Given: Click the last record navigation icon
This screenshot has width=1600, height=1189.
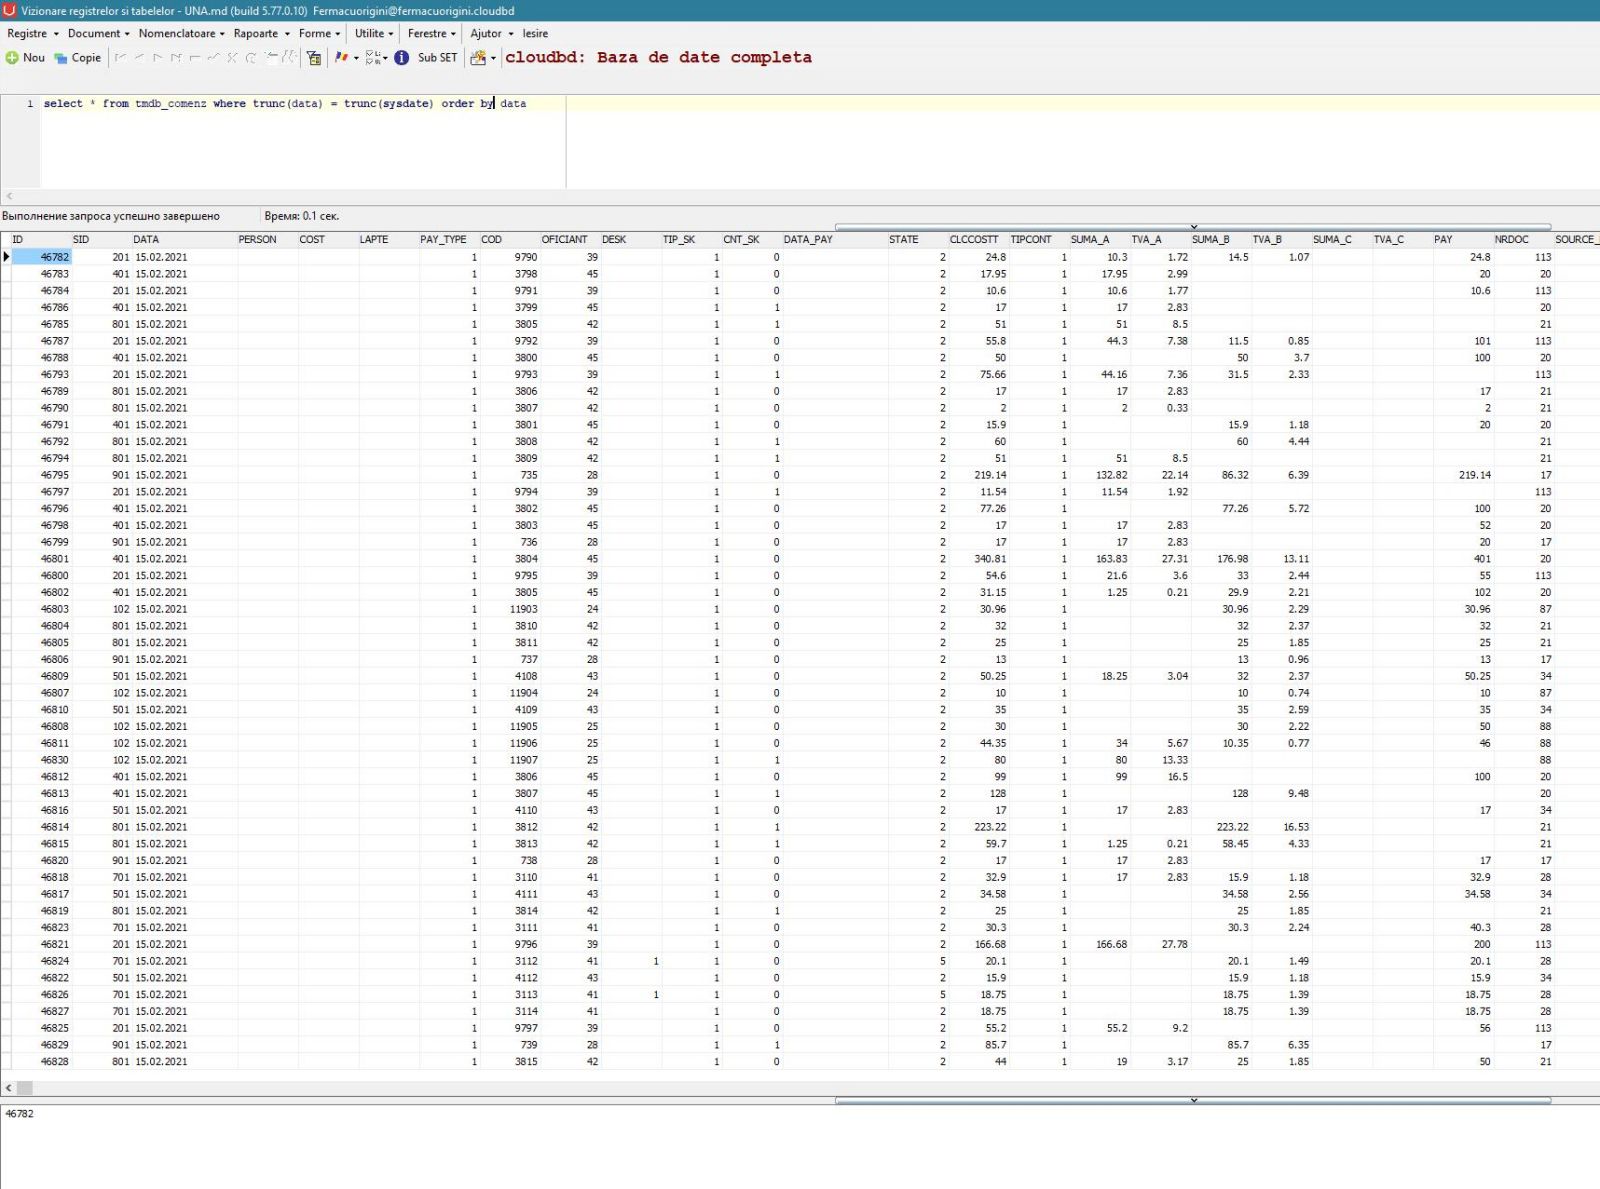Looking at the screenshot, I should [176, 58].
